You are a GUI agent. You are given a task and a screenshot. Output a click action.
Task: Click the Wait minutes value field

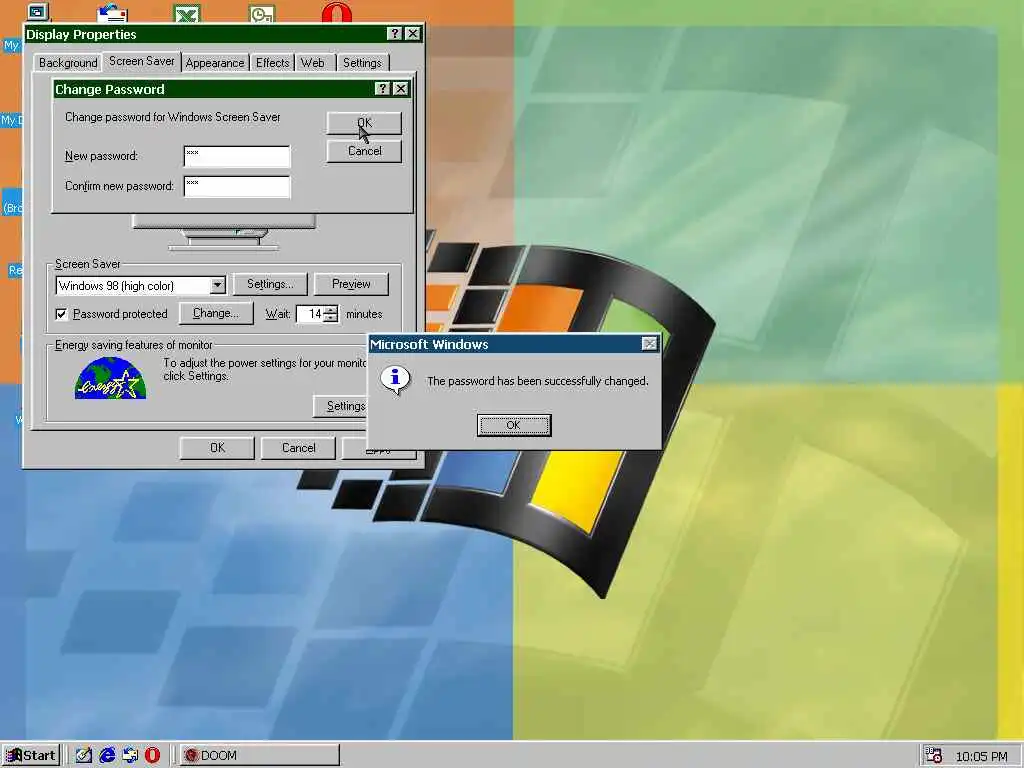point(311,314)
